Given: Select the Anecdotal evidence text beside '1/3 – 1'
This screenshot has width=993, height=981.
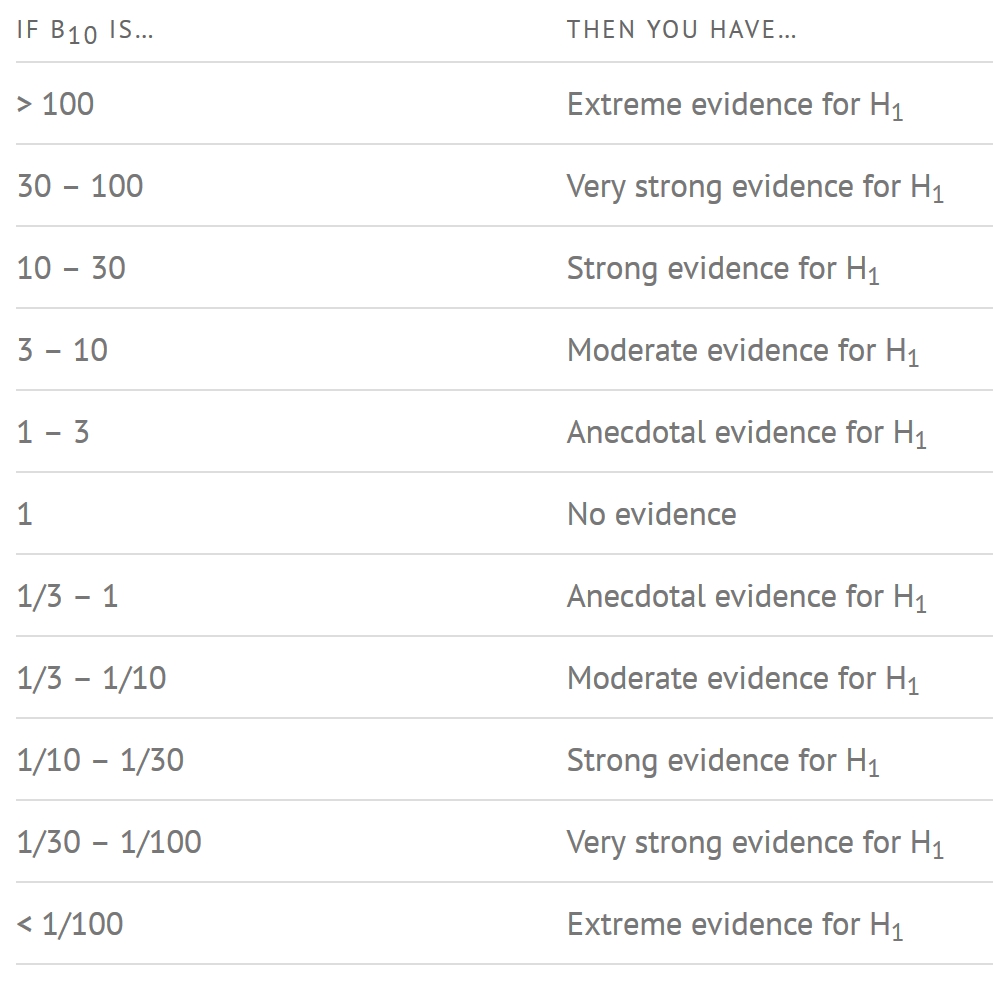Looking at the screenshot, I should (746, 597).
